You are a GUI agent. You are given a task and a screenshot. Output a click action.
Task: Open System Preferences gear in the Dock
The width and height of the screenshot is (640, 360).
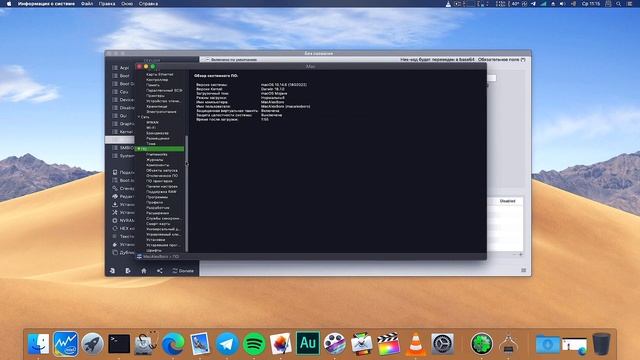coord(442,344)
